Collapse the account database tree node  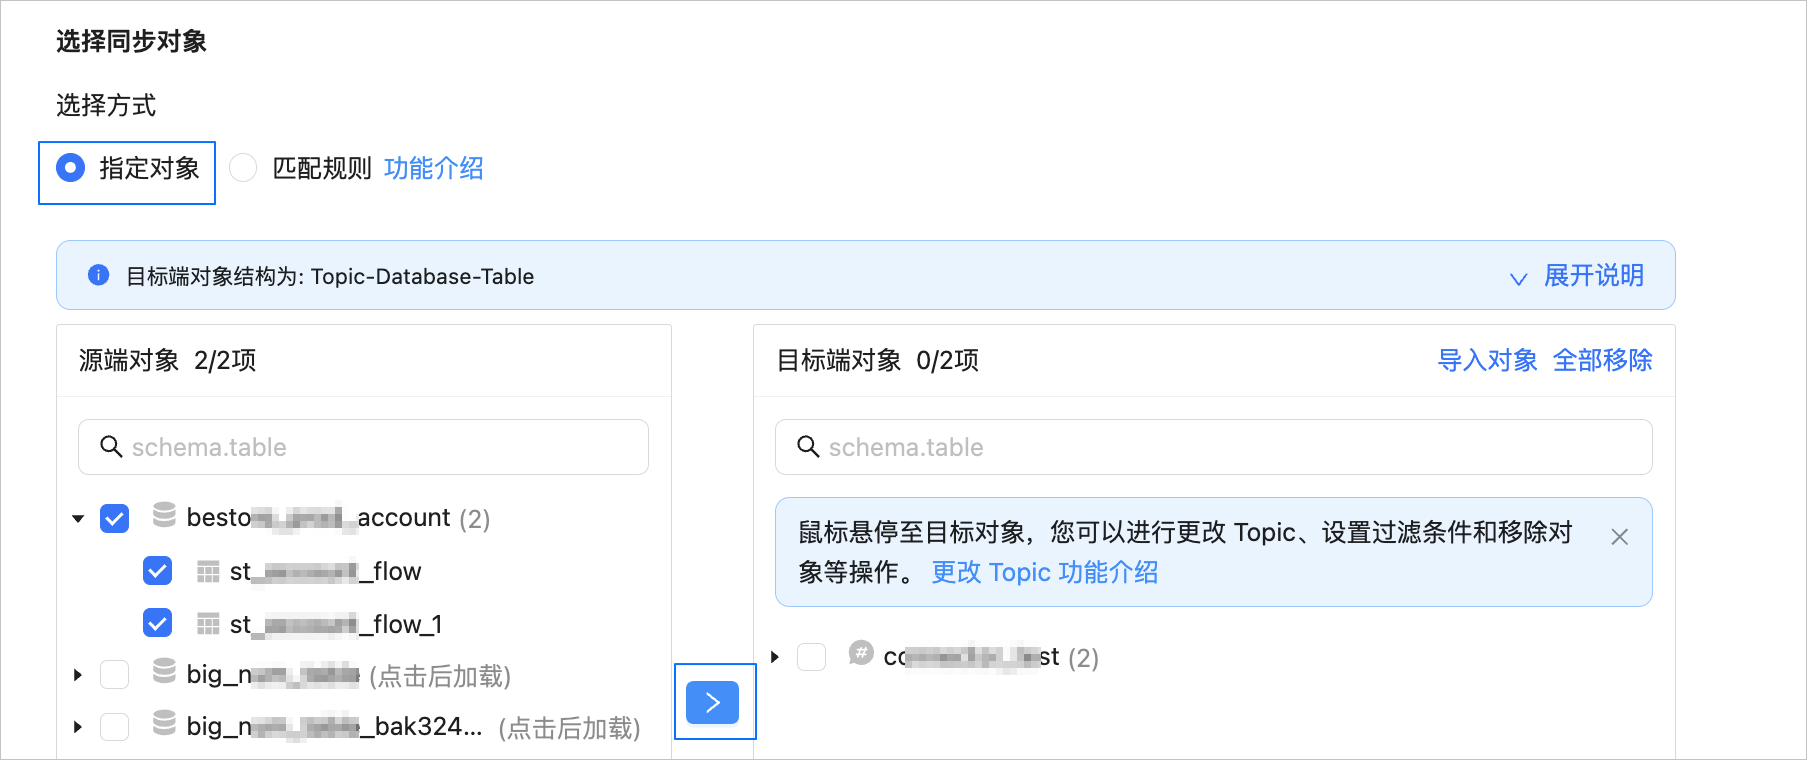(x=78, y=518)
